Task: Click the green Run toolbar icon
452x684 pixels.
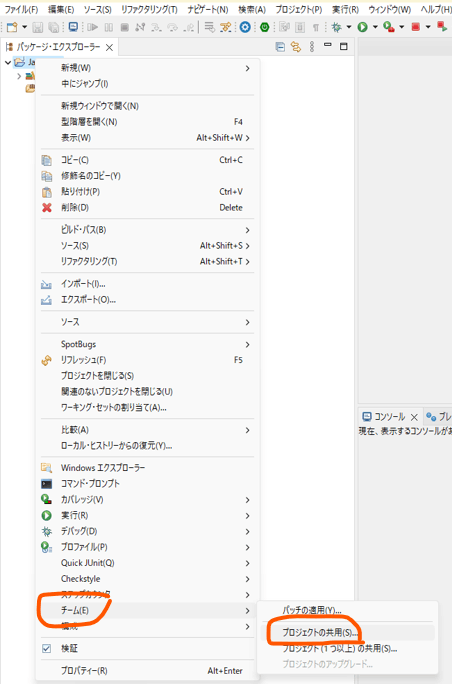Action: [x=363, y=27]
